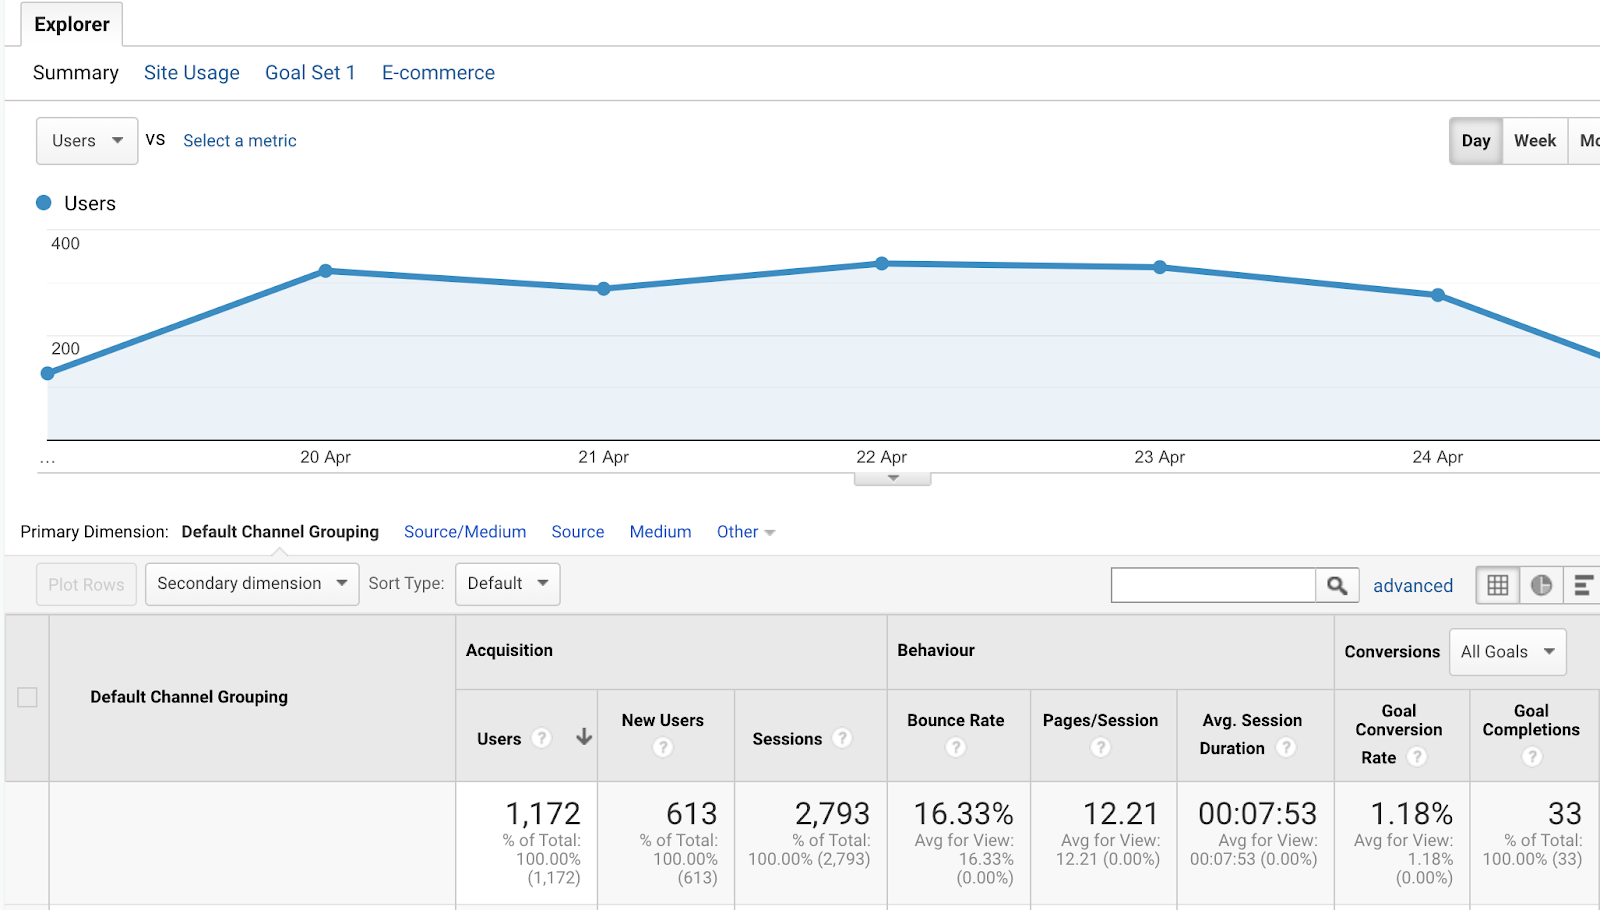Click the 21 Apr data point
This screenshot has height=910, width=1600.
point(604,289)
